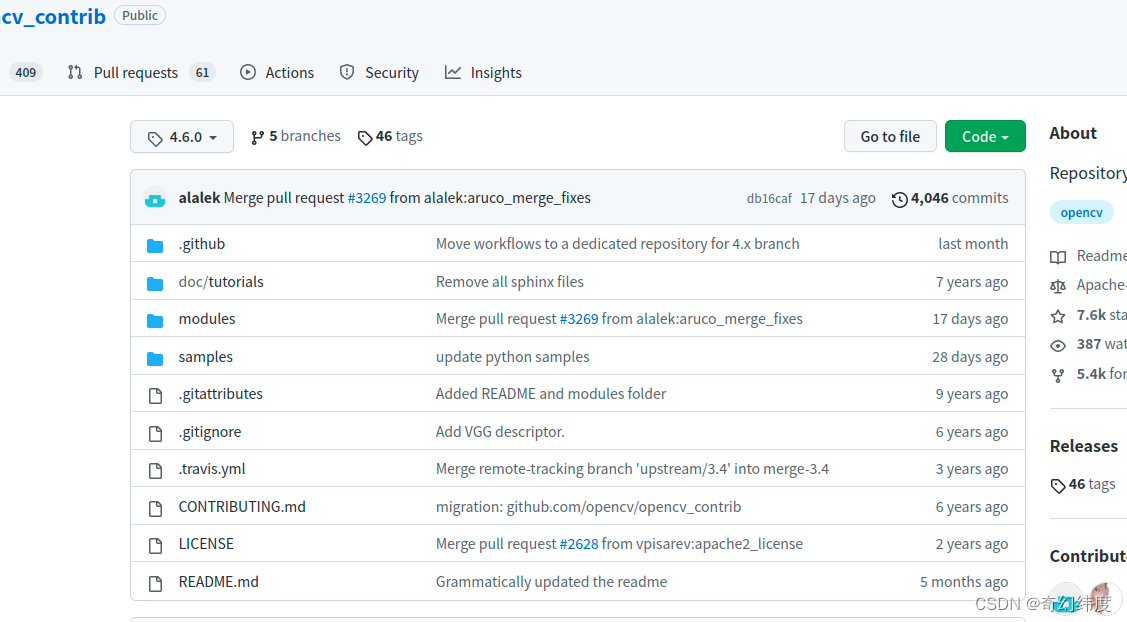Image resolution: width=1127 pixels, height=622 pixels.
Task: Click the Readme book icon in About
Action: 1058,256
